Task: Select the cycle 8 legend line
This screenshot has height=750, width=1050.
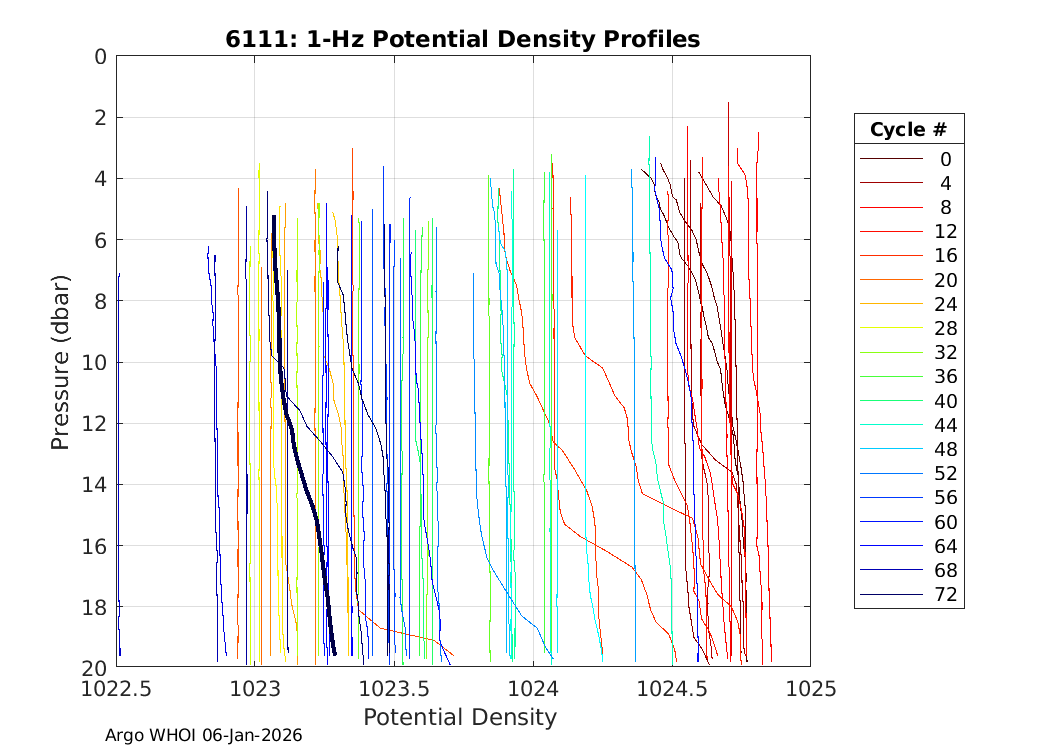Action: click(890, 208)
